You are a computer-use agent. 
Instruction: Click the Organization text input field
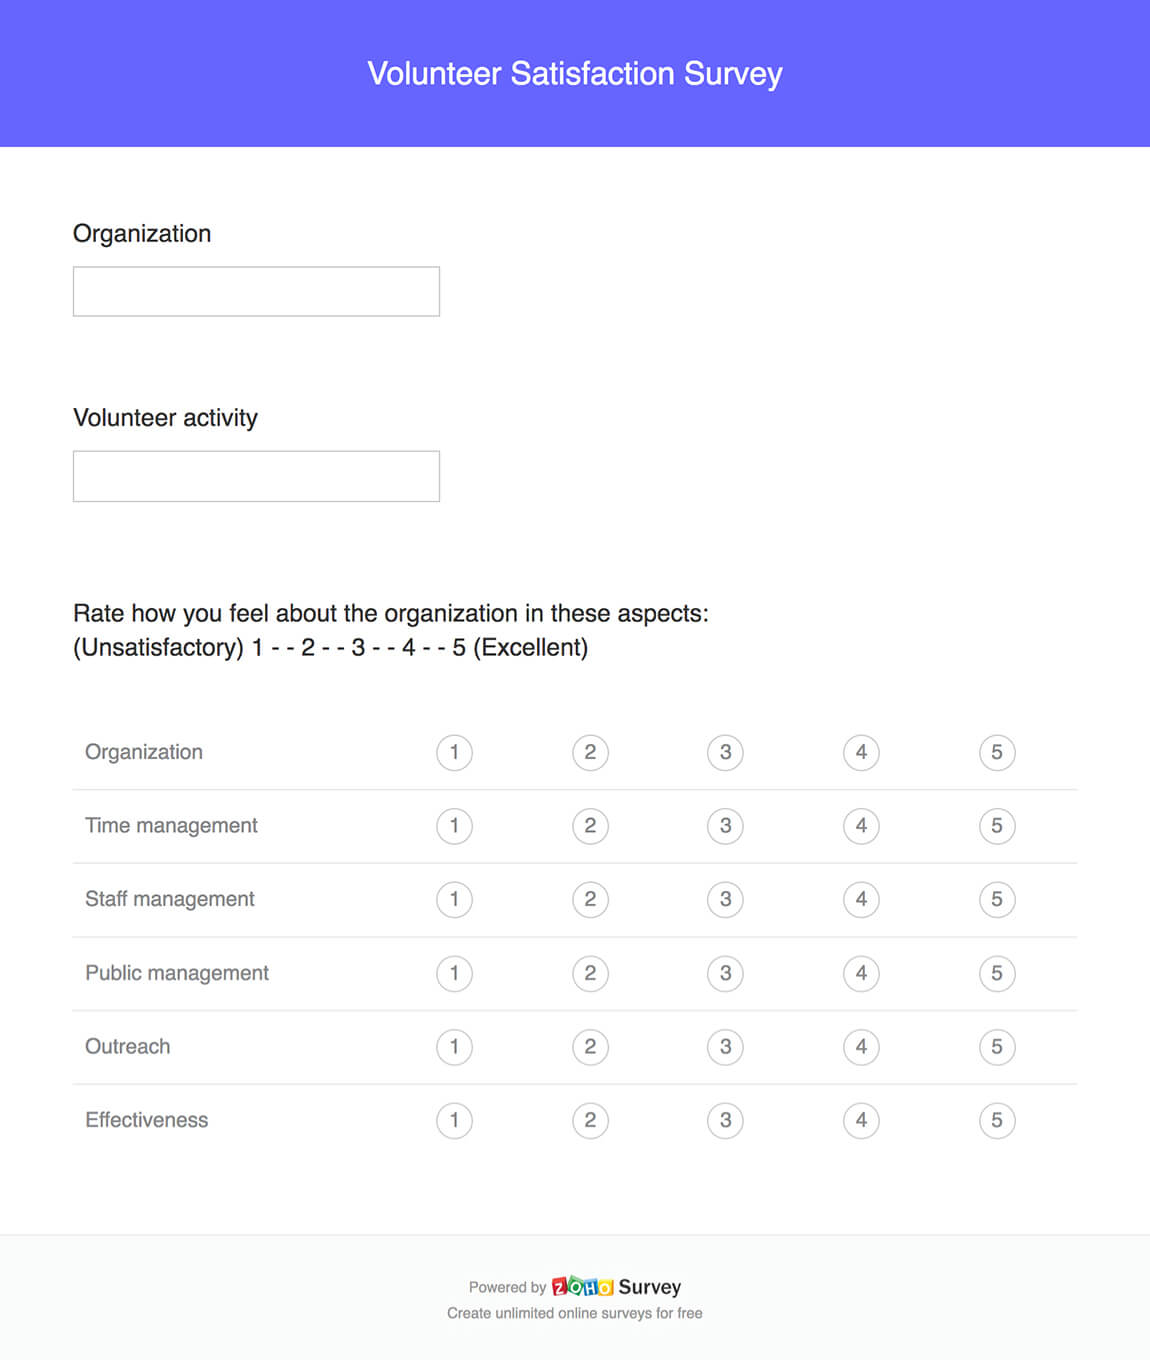click(256, 291)
